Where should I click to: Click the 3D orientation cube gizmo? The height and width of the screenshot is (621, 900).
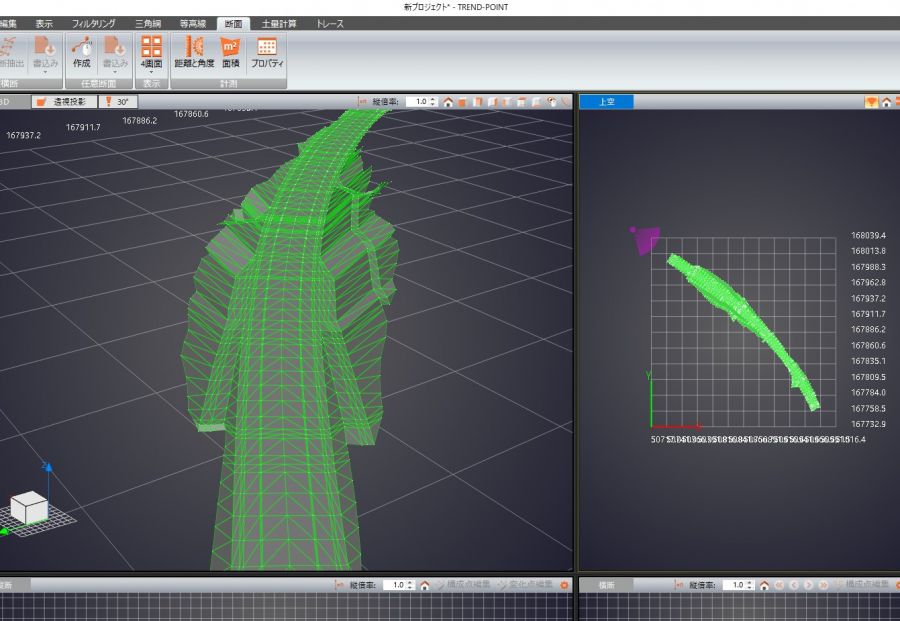[x=29, y=507]
